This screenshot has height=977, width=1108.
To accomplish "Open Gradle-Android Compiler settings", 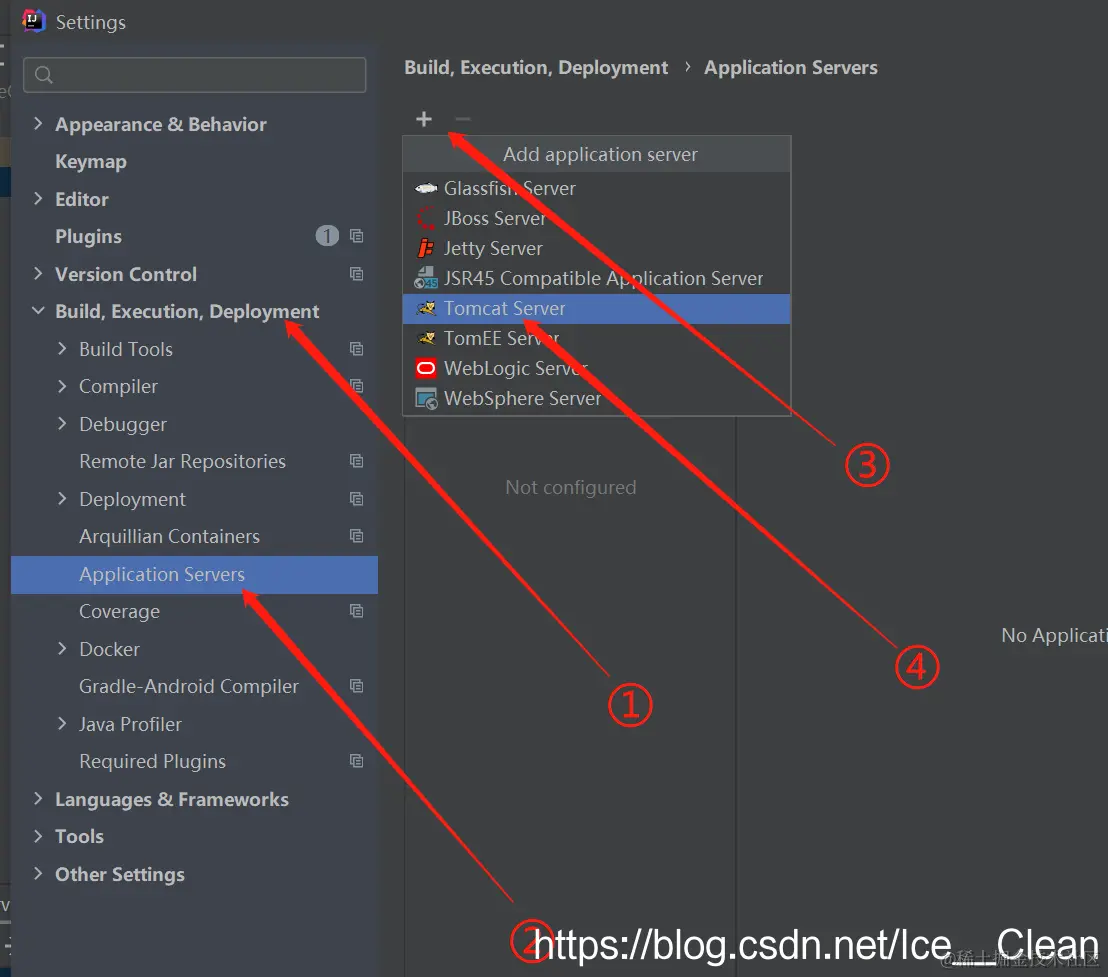I will pyautogui.click(x=189, y=686).
